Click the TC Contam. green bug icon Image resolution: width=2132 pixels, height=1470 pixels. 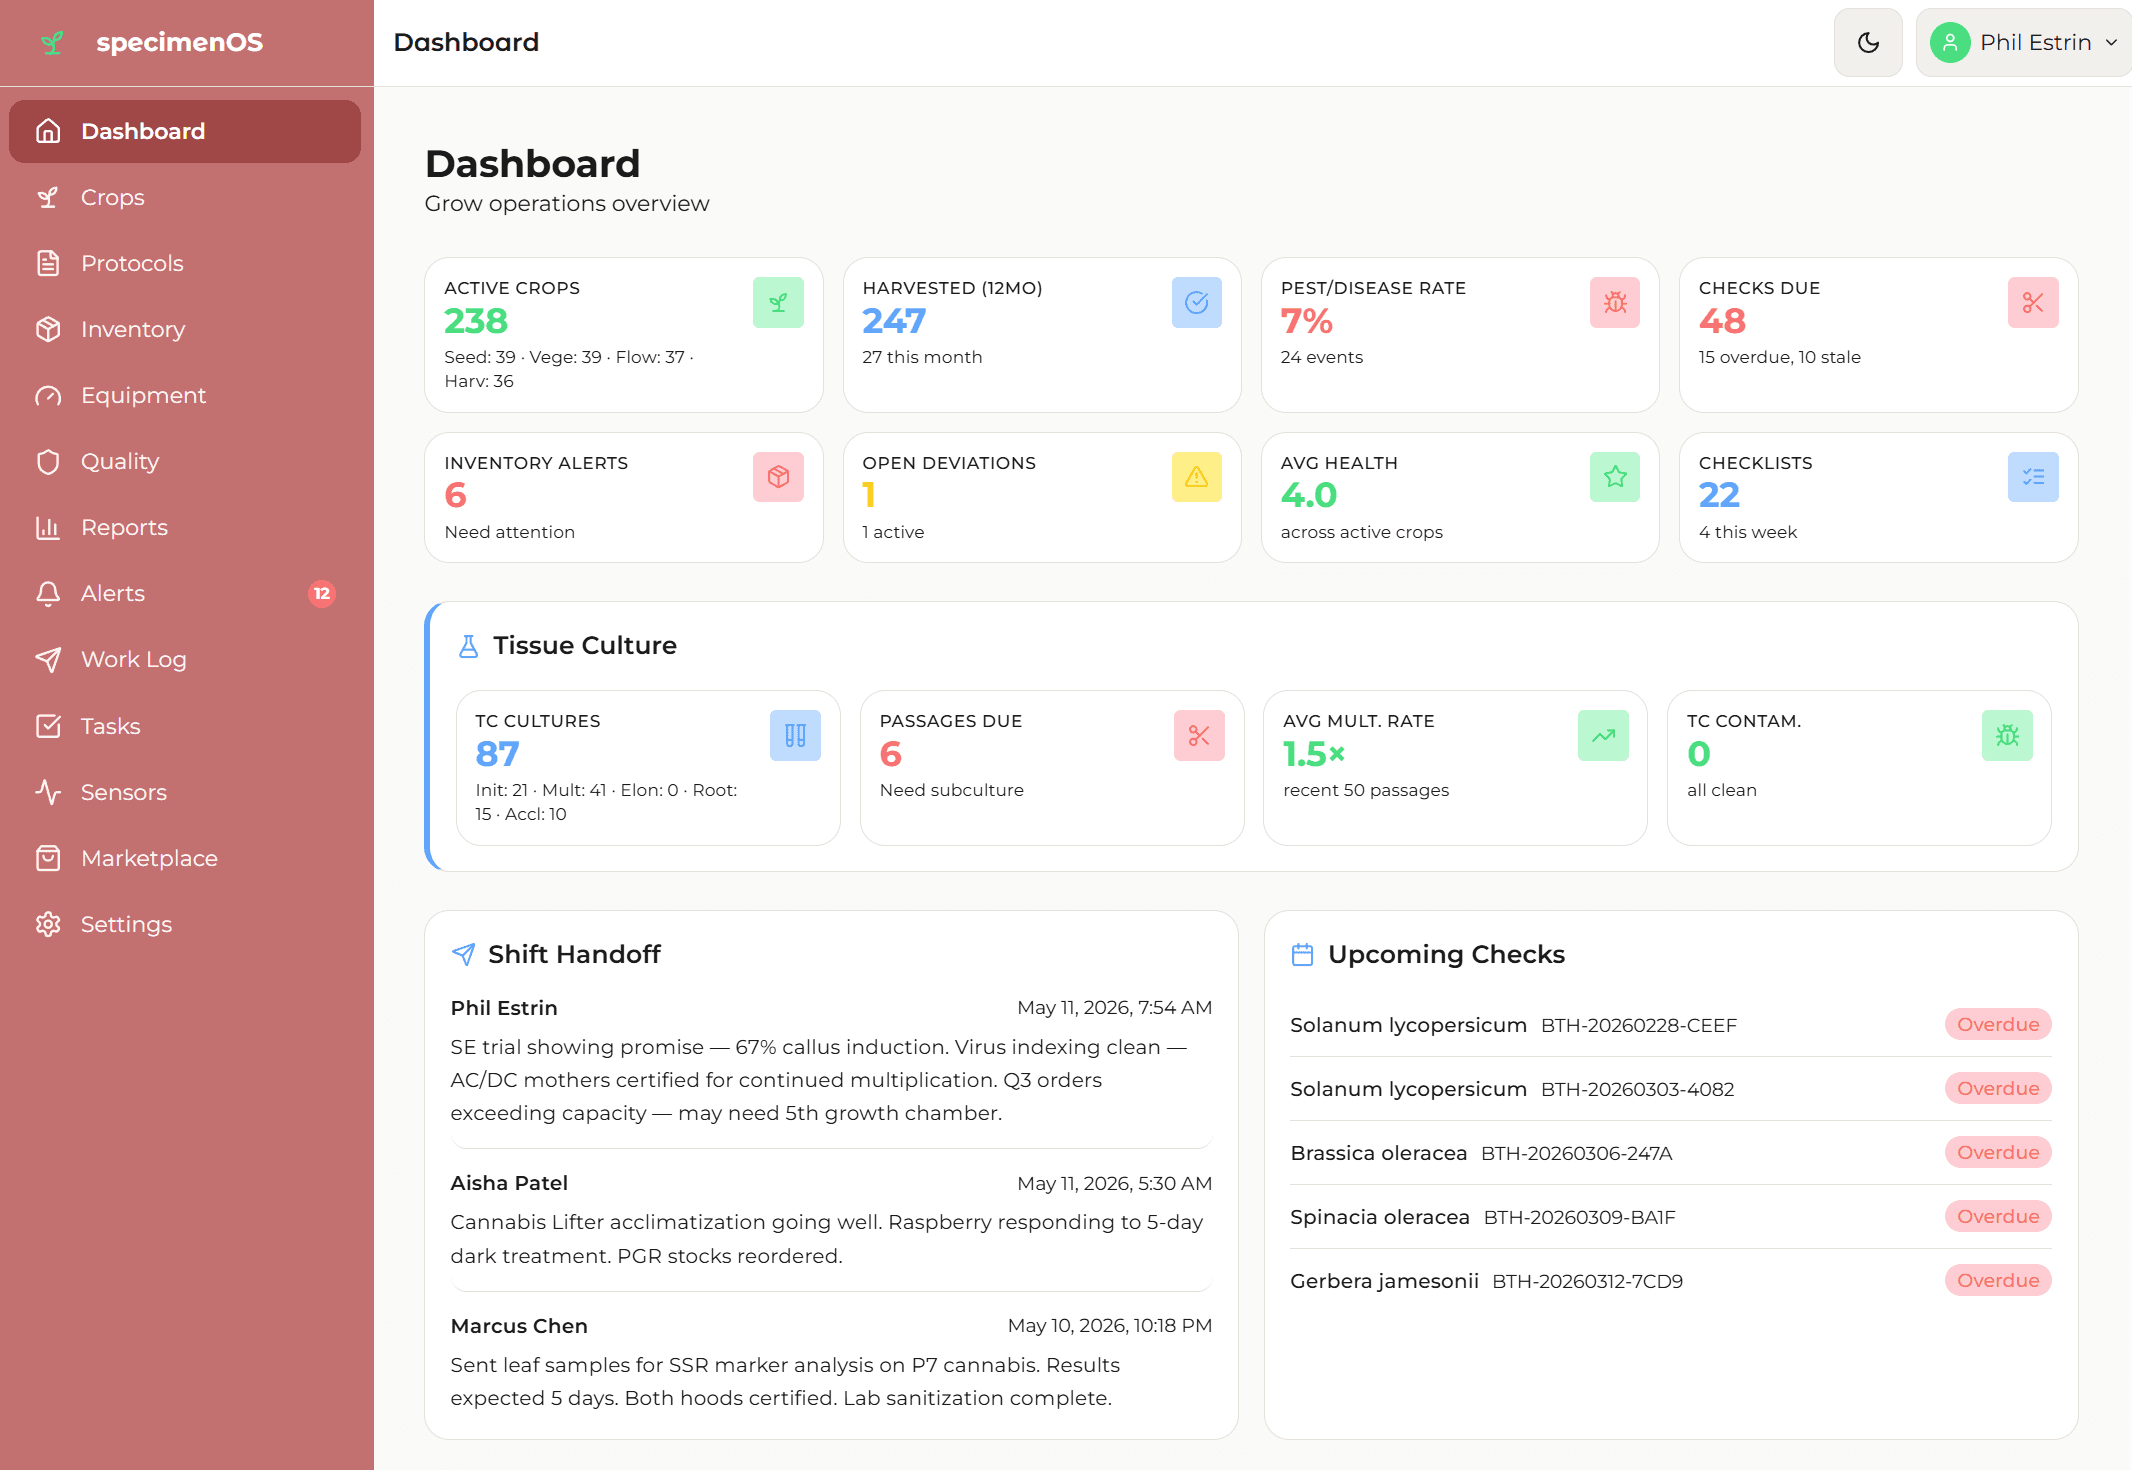(x=2007, y=736)
